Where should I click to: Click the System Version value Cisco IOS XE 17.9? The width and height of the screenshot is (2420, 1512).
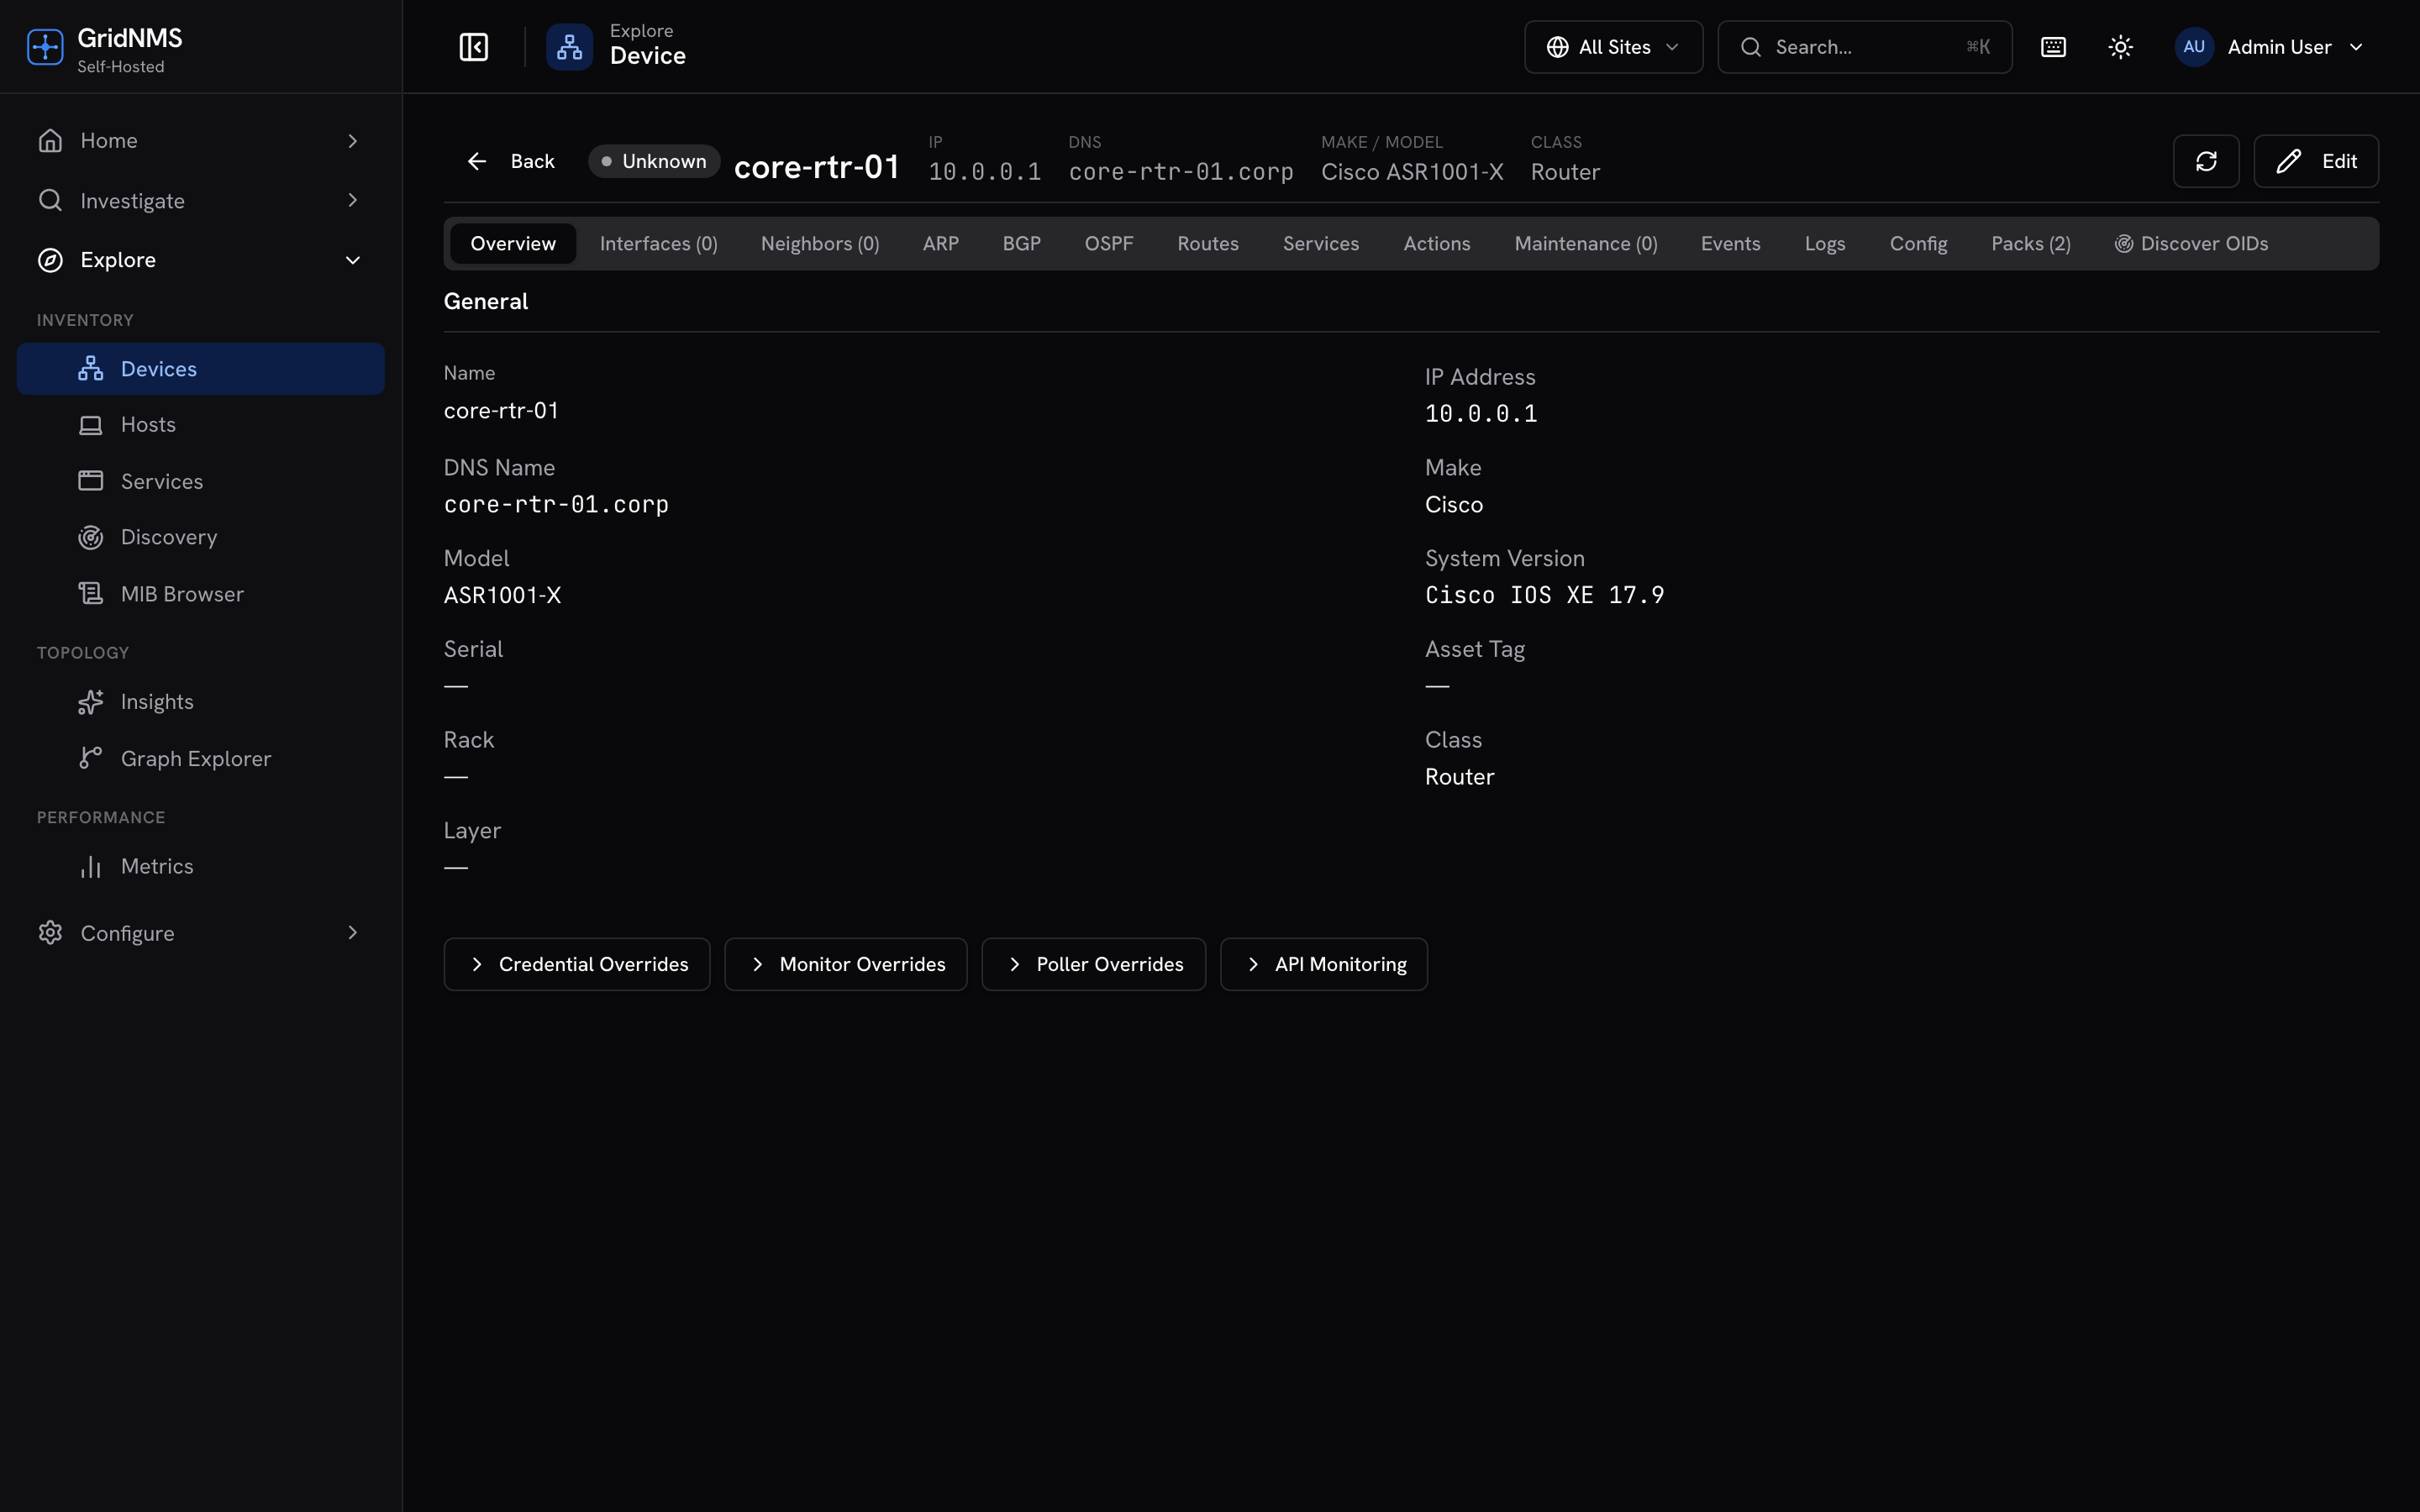pyautogui.click(x=1544, y=596)
